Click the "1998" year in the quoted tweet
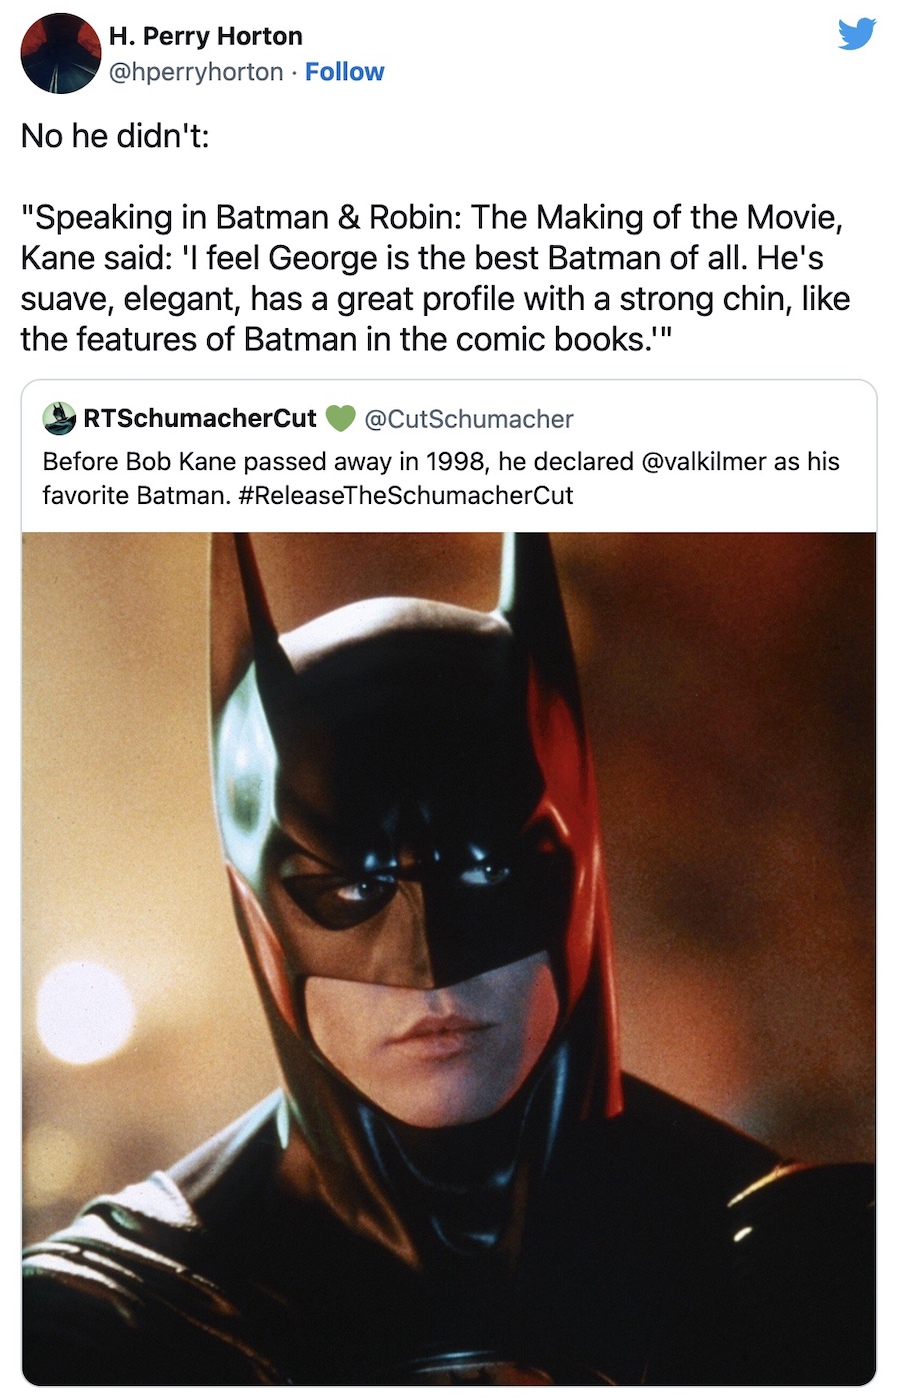The image size is (900, 1398). 455,461
